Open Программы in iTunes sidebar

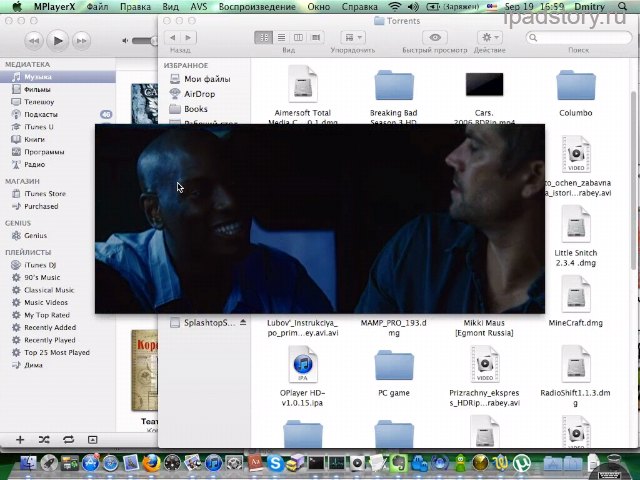44,152
